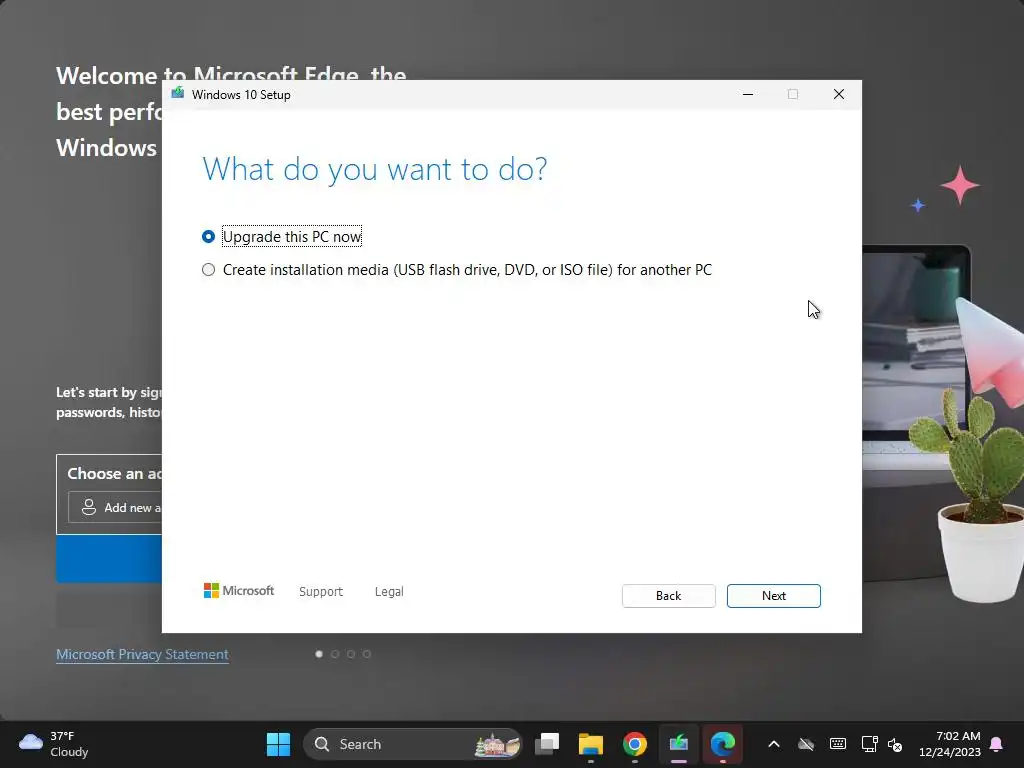Open the Support link in Setup

[321, 592]
